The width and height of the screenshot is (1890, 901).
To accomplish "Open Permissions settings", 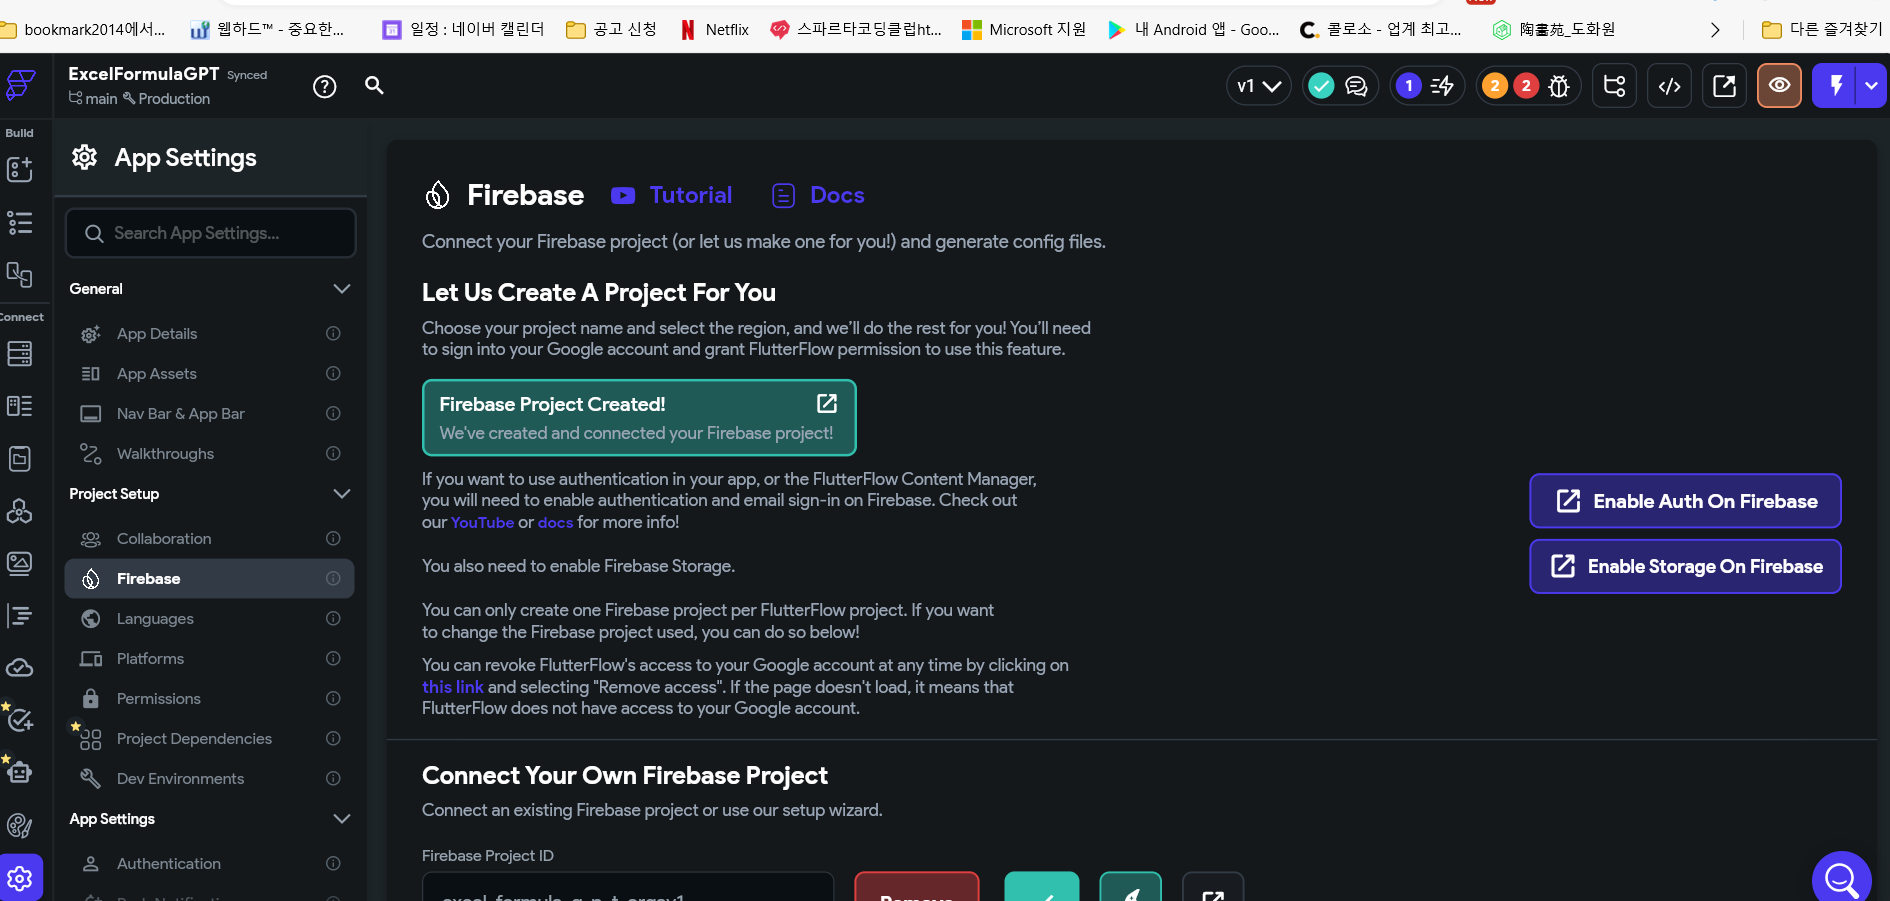I will tap(209, 699).
